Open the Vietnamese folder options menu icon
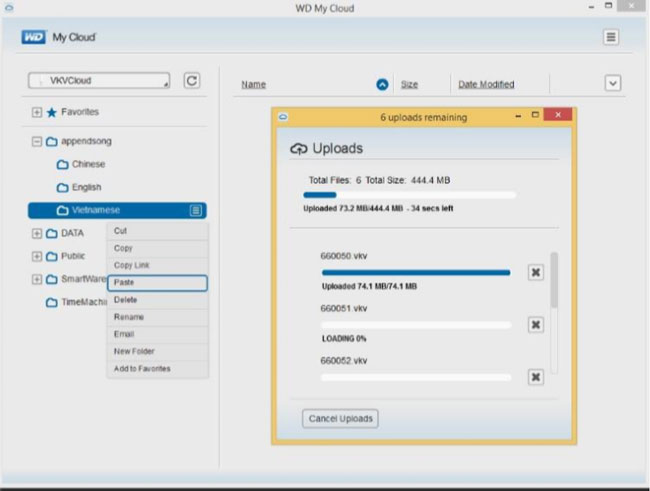The width and height of the screenshot is (650, 491). click(196, 210)
